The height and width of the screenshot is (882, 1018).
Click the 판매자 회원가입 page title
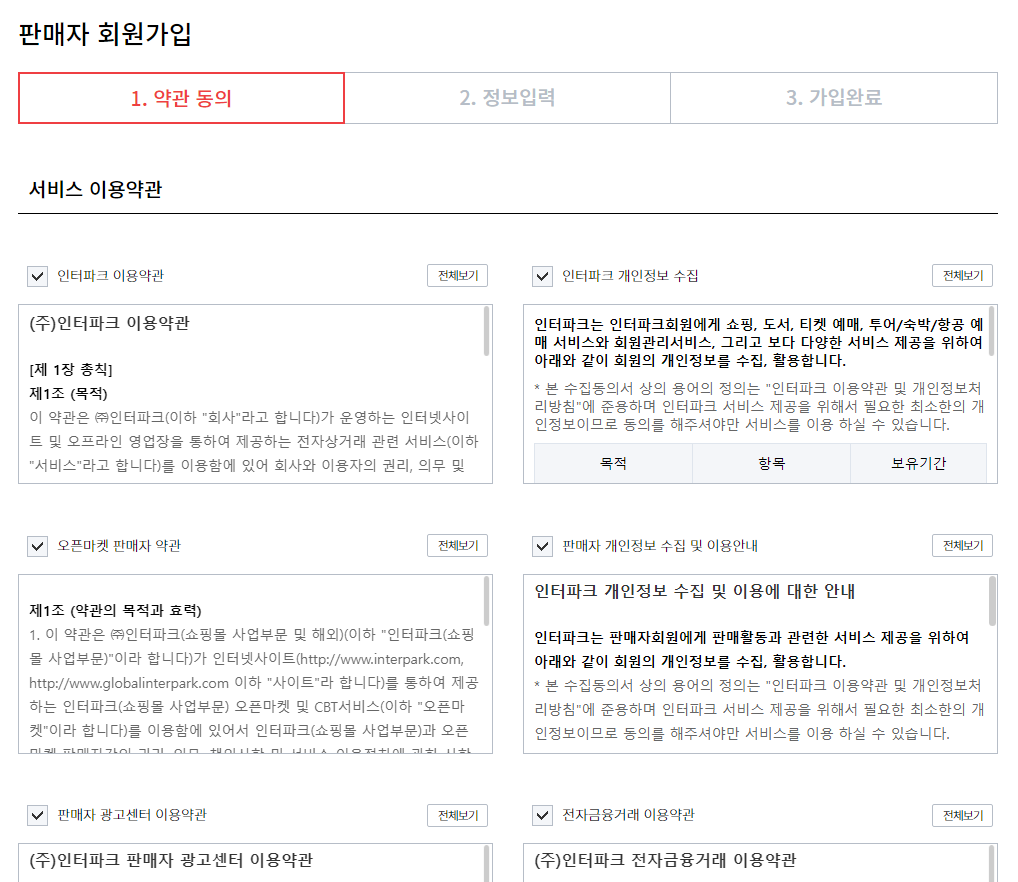tap(105, 34)
